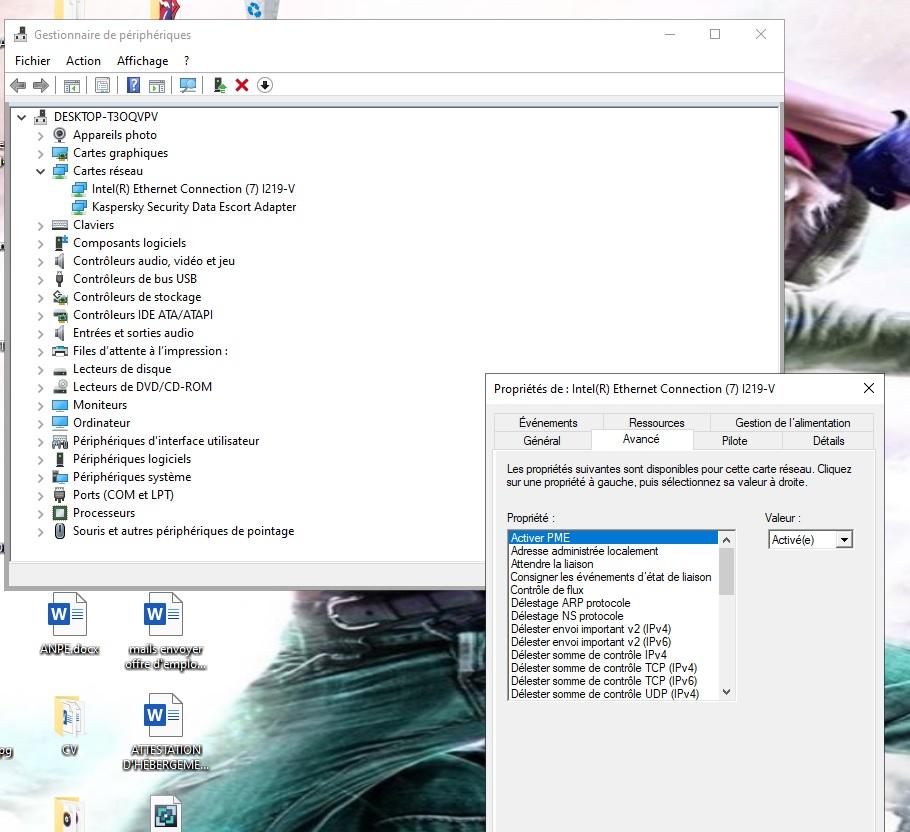Viewport: 910px width, 832px height.
Task: Open the Affichage menu
Action: coord(142,61)
